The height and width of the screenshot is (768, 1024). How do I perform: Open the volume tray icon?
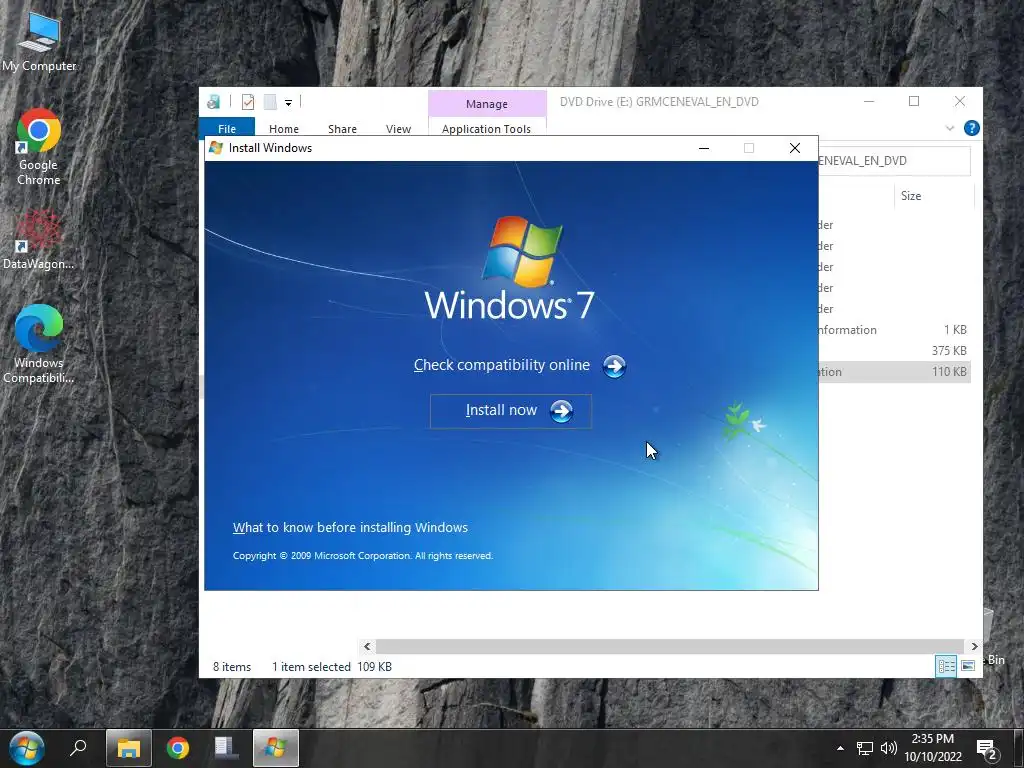[888, 748]
